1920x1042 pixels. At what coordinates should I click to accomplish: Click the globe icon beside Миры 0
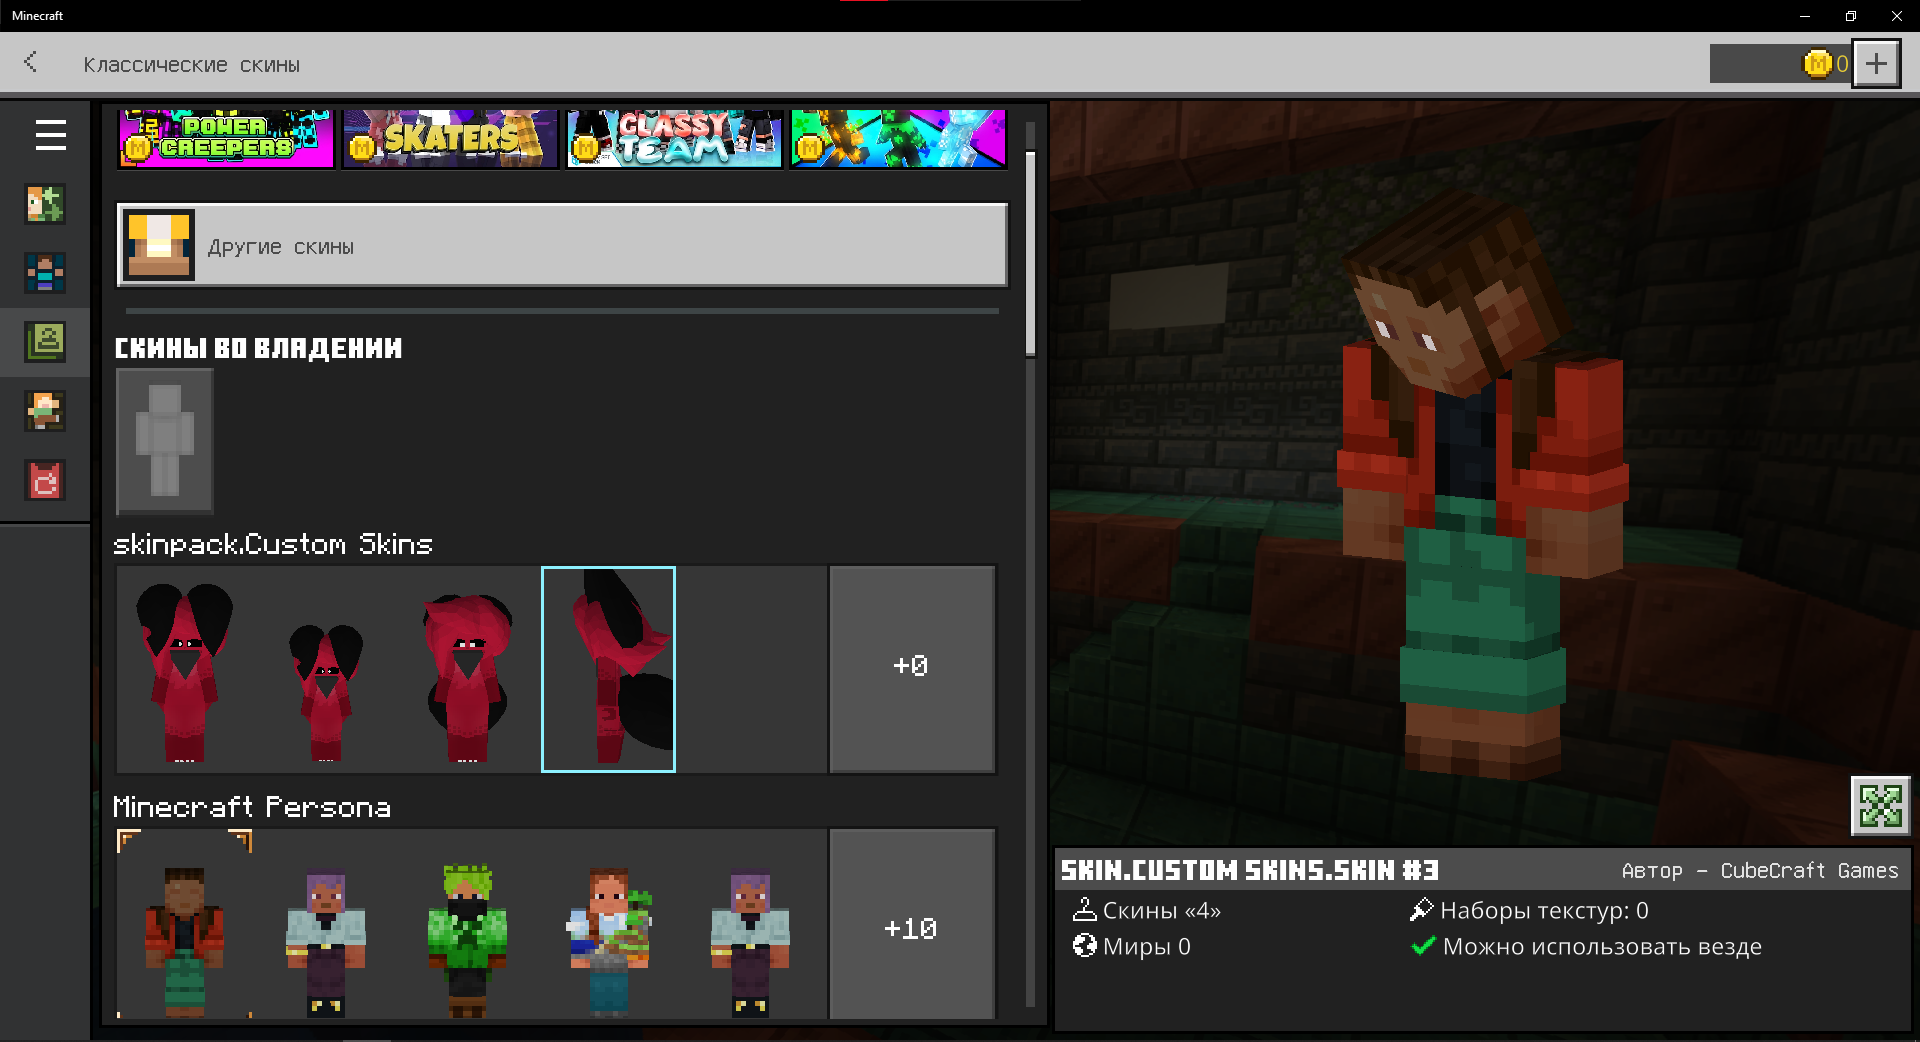[1084, 945]
